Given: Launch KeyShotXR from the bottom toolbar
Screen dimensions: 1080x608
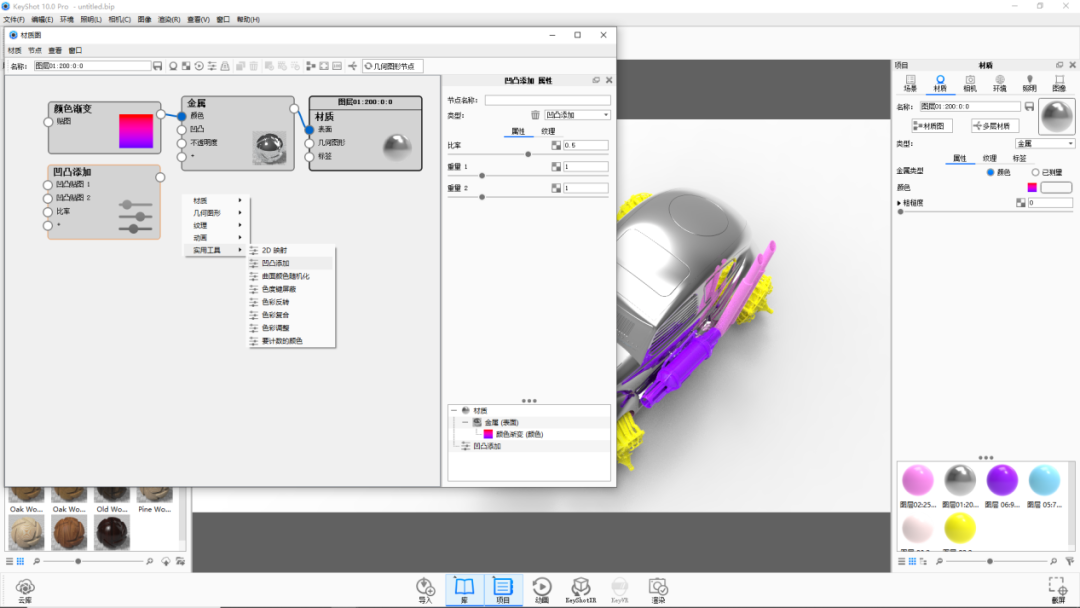Looking at the screenshot, I should pos(581,591).
